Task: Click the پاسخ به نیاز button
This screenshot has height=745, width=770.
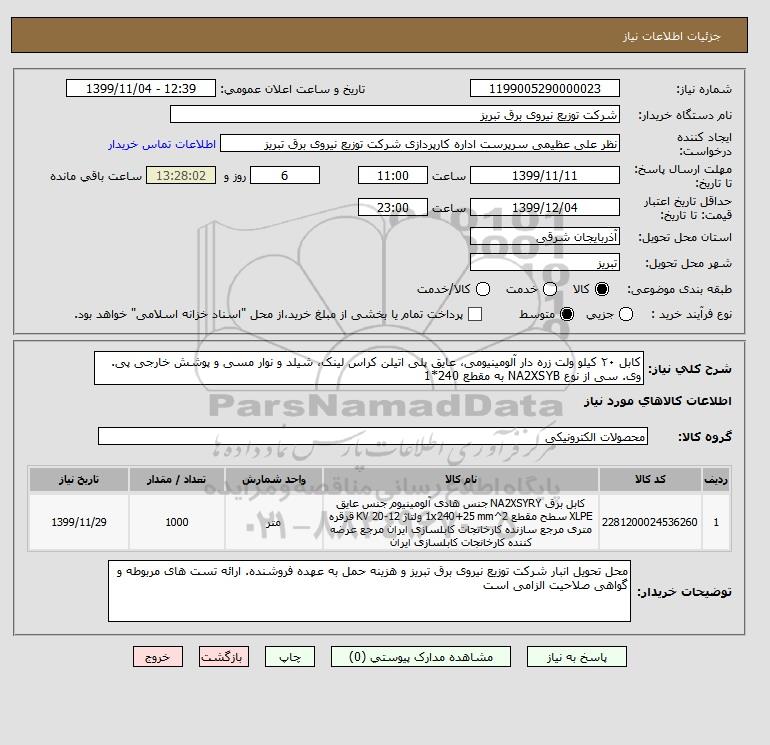Action: point(577,657)
